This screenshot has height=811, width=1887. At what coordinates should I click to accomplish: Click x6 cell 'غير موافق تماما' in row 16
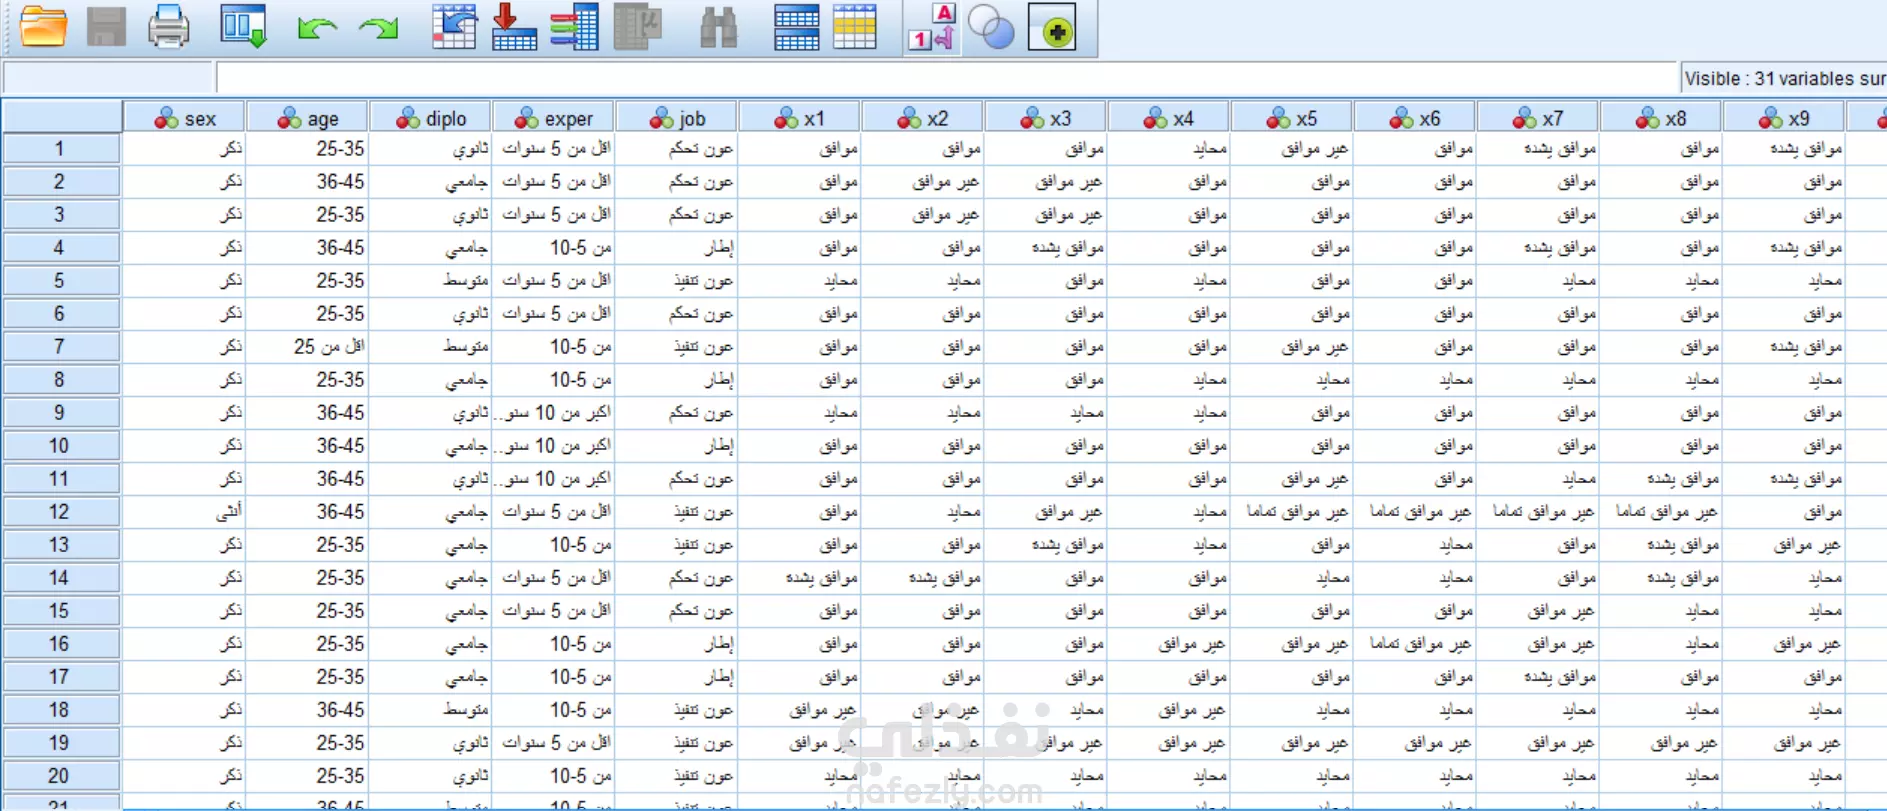coord(1415,643)
